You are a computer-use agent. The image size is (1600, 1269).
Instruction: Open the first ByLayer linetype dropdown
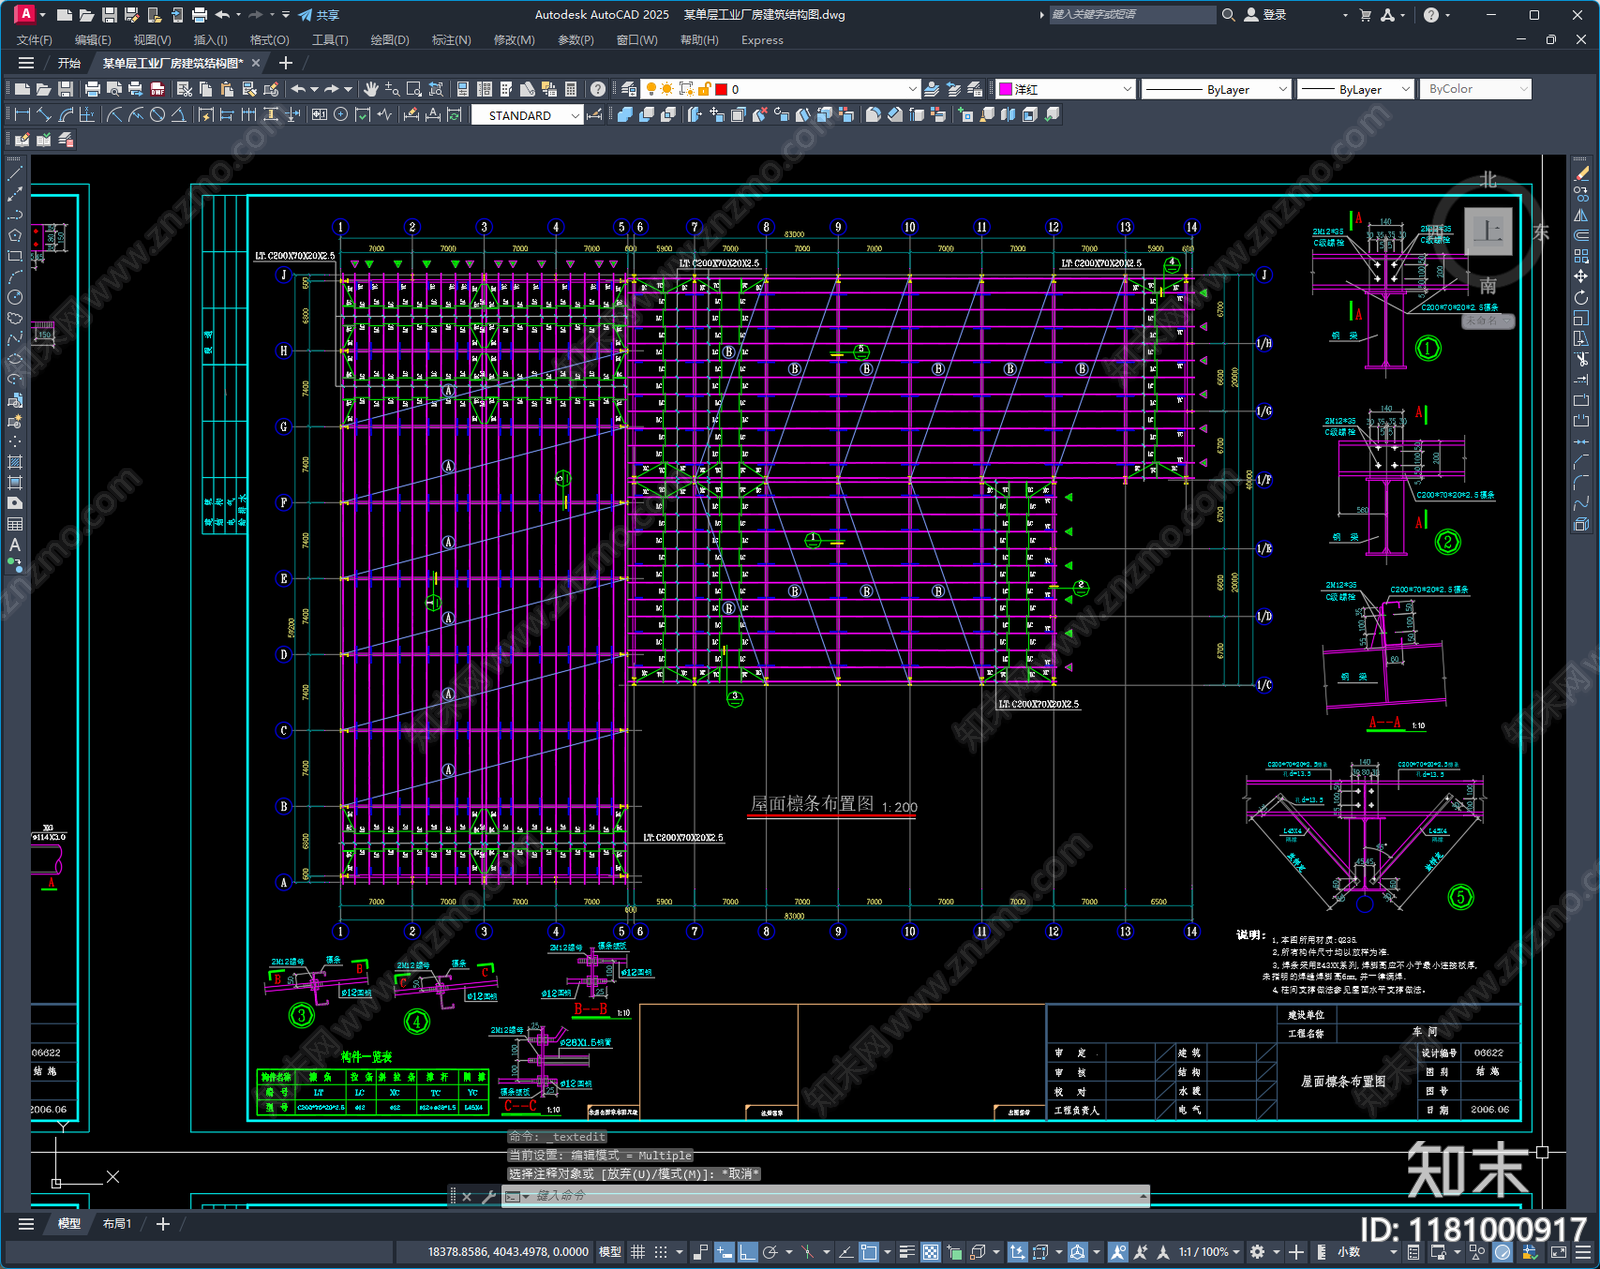click(x=1283, y=89)
